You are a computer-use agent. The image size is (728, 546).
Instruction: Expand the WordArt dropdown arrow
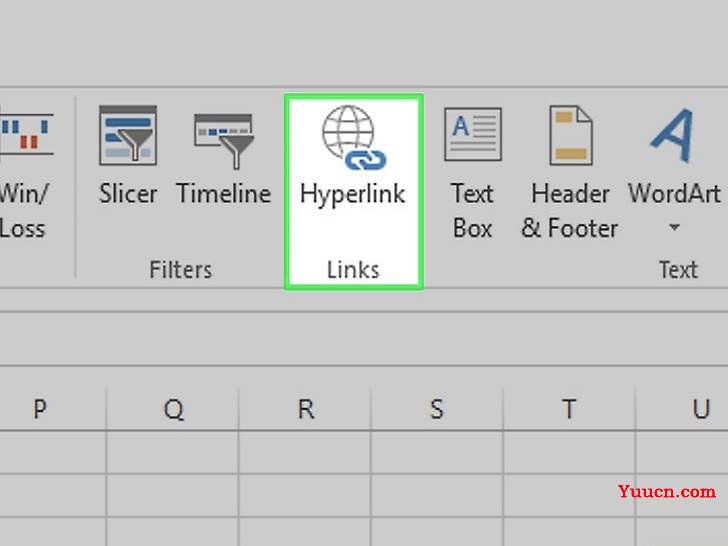click(674, 228)
